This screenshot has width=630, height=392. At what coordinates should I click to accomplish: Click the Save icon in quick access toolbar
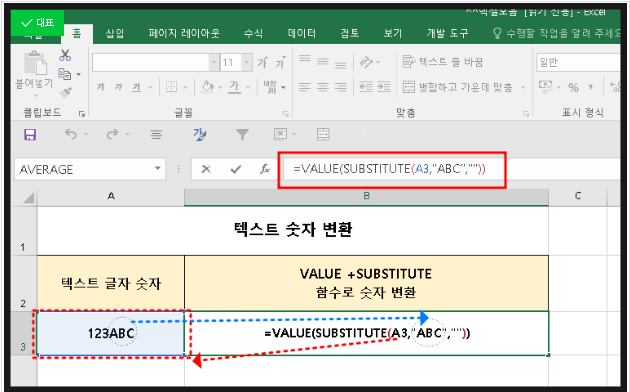click(x=30, y=135)
